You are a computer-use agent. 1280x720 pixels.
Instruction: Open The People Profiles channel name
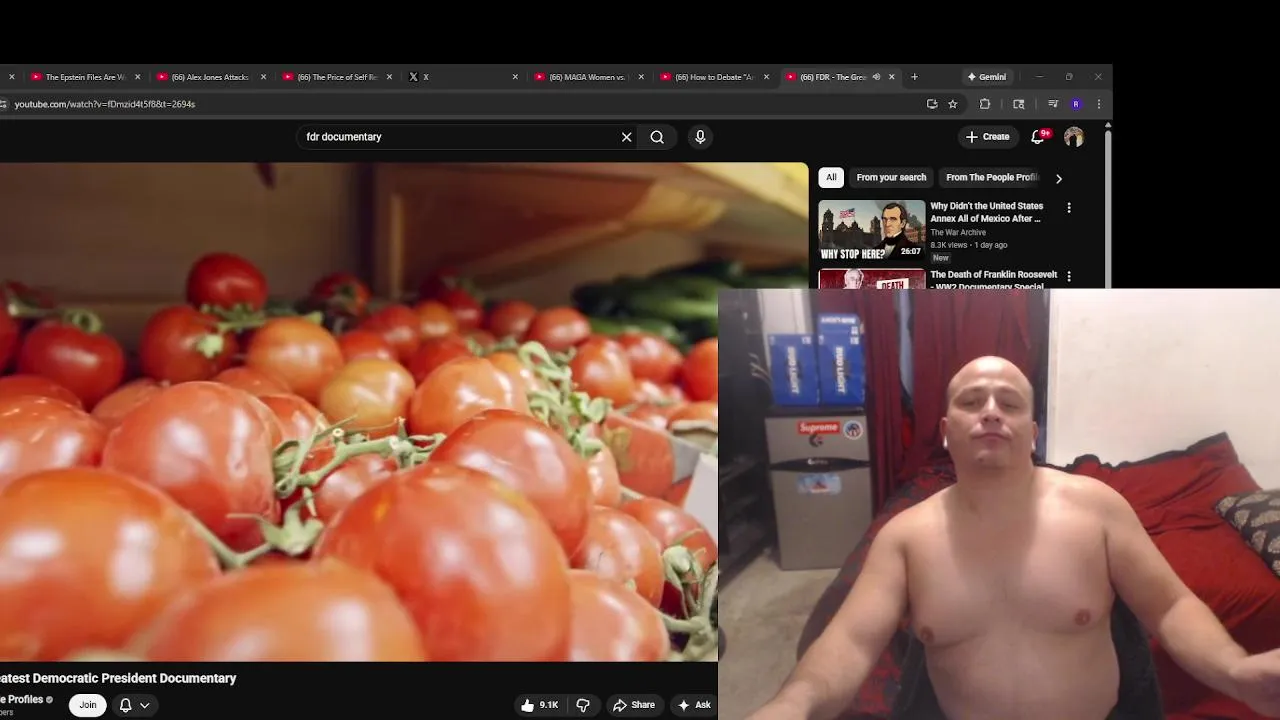point(22,700)
